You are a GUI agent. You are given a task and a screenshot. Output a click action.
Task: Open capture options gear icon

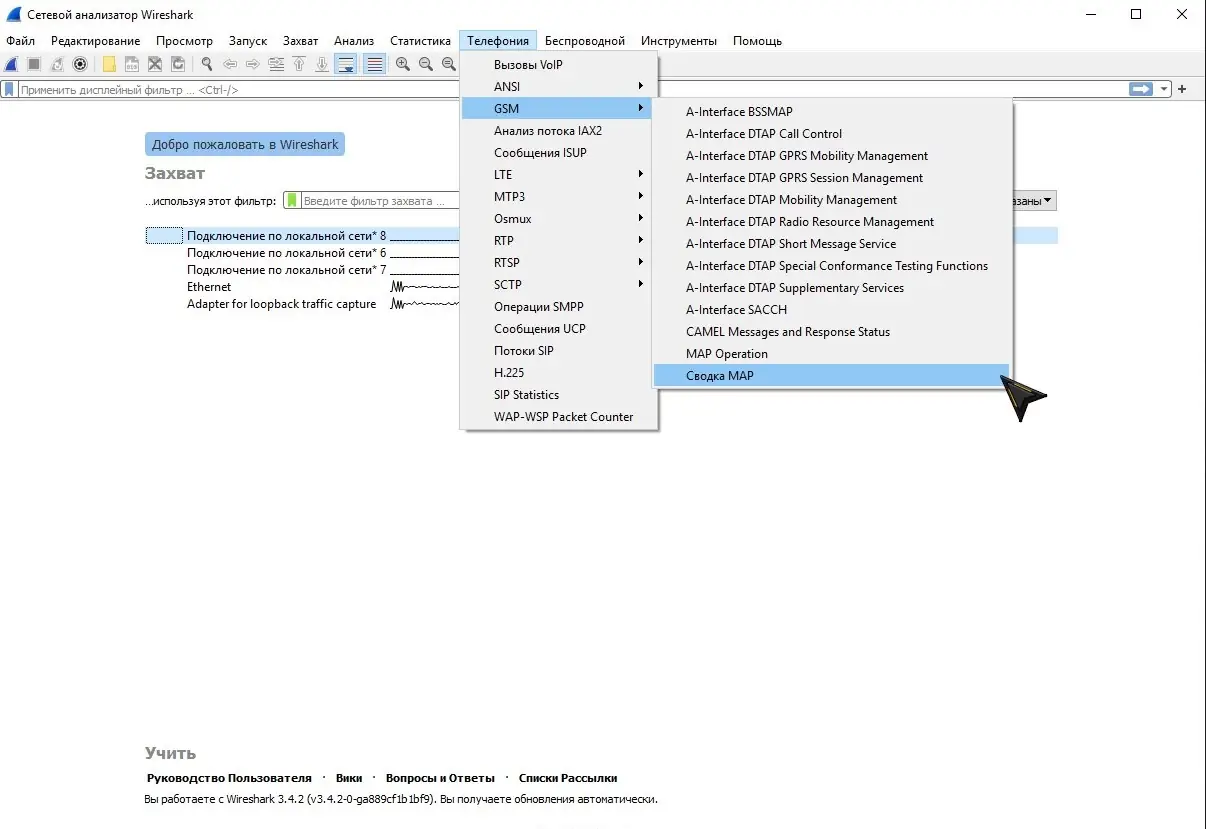point(80,64)
